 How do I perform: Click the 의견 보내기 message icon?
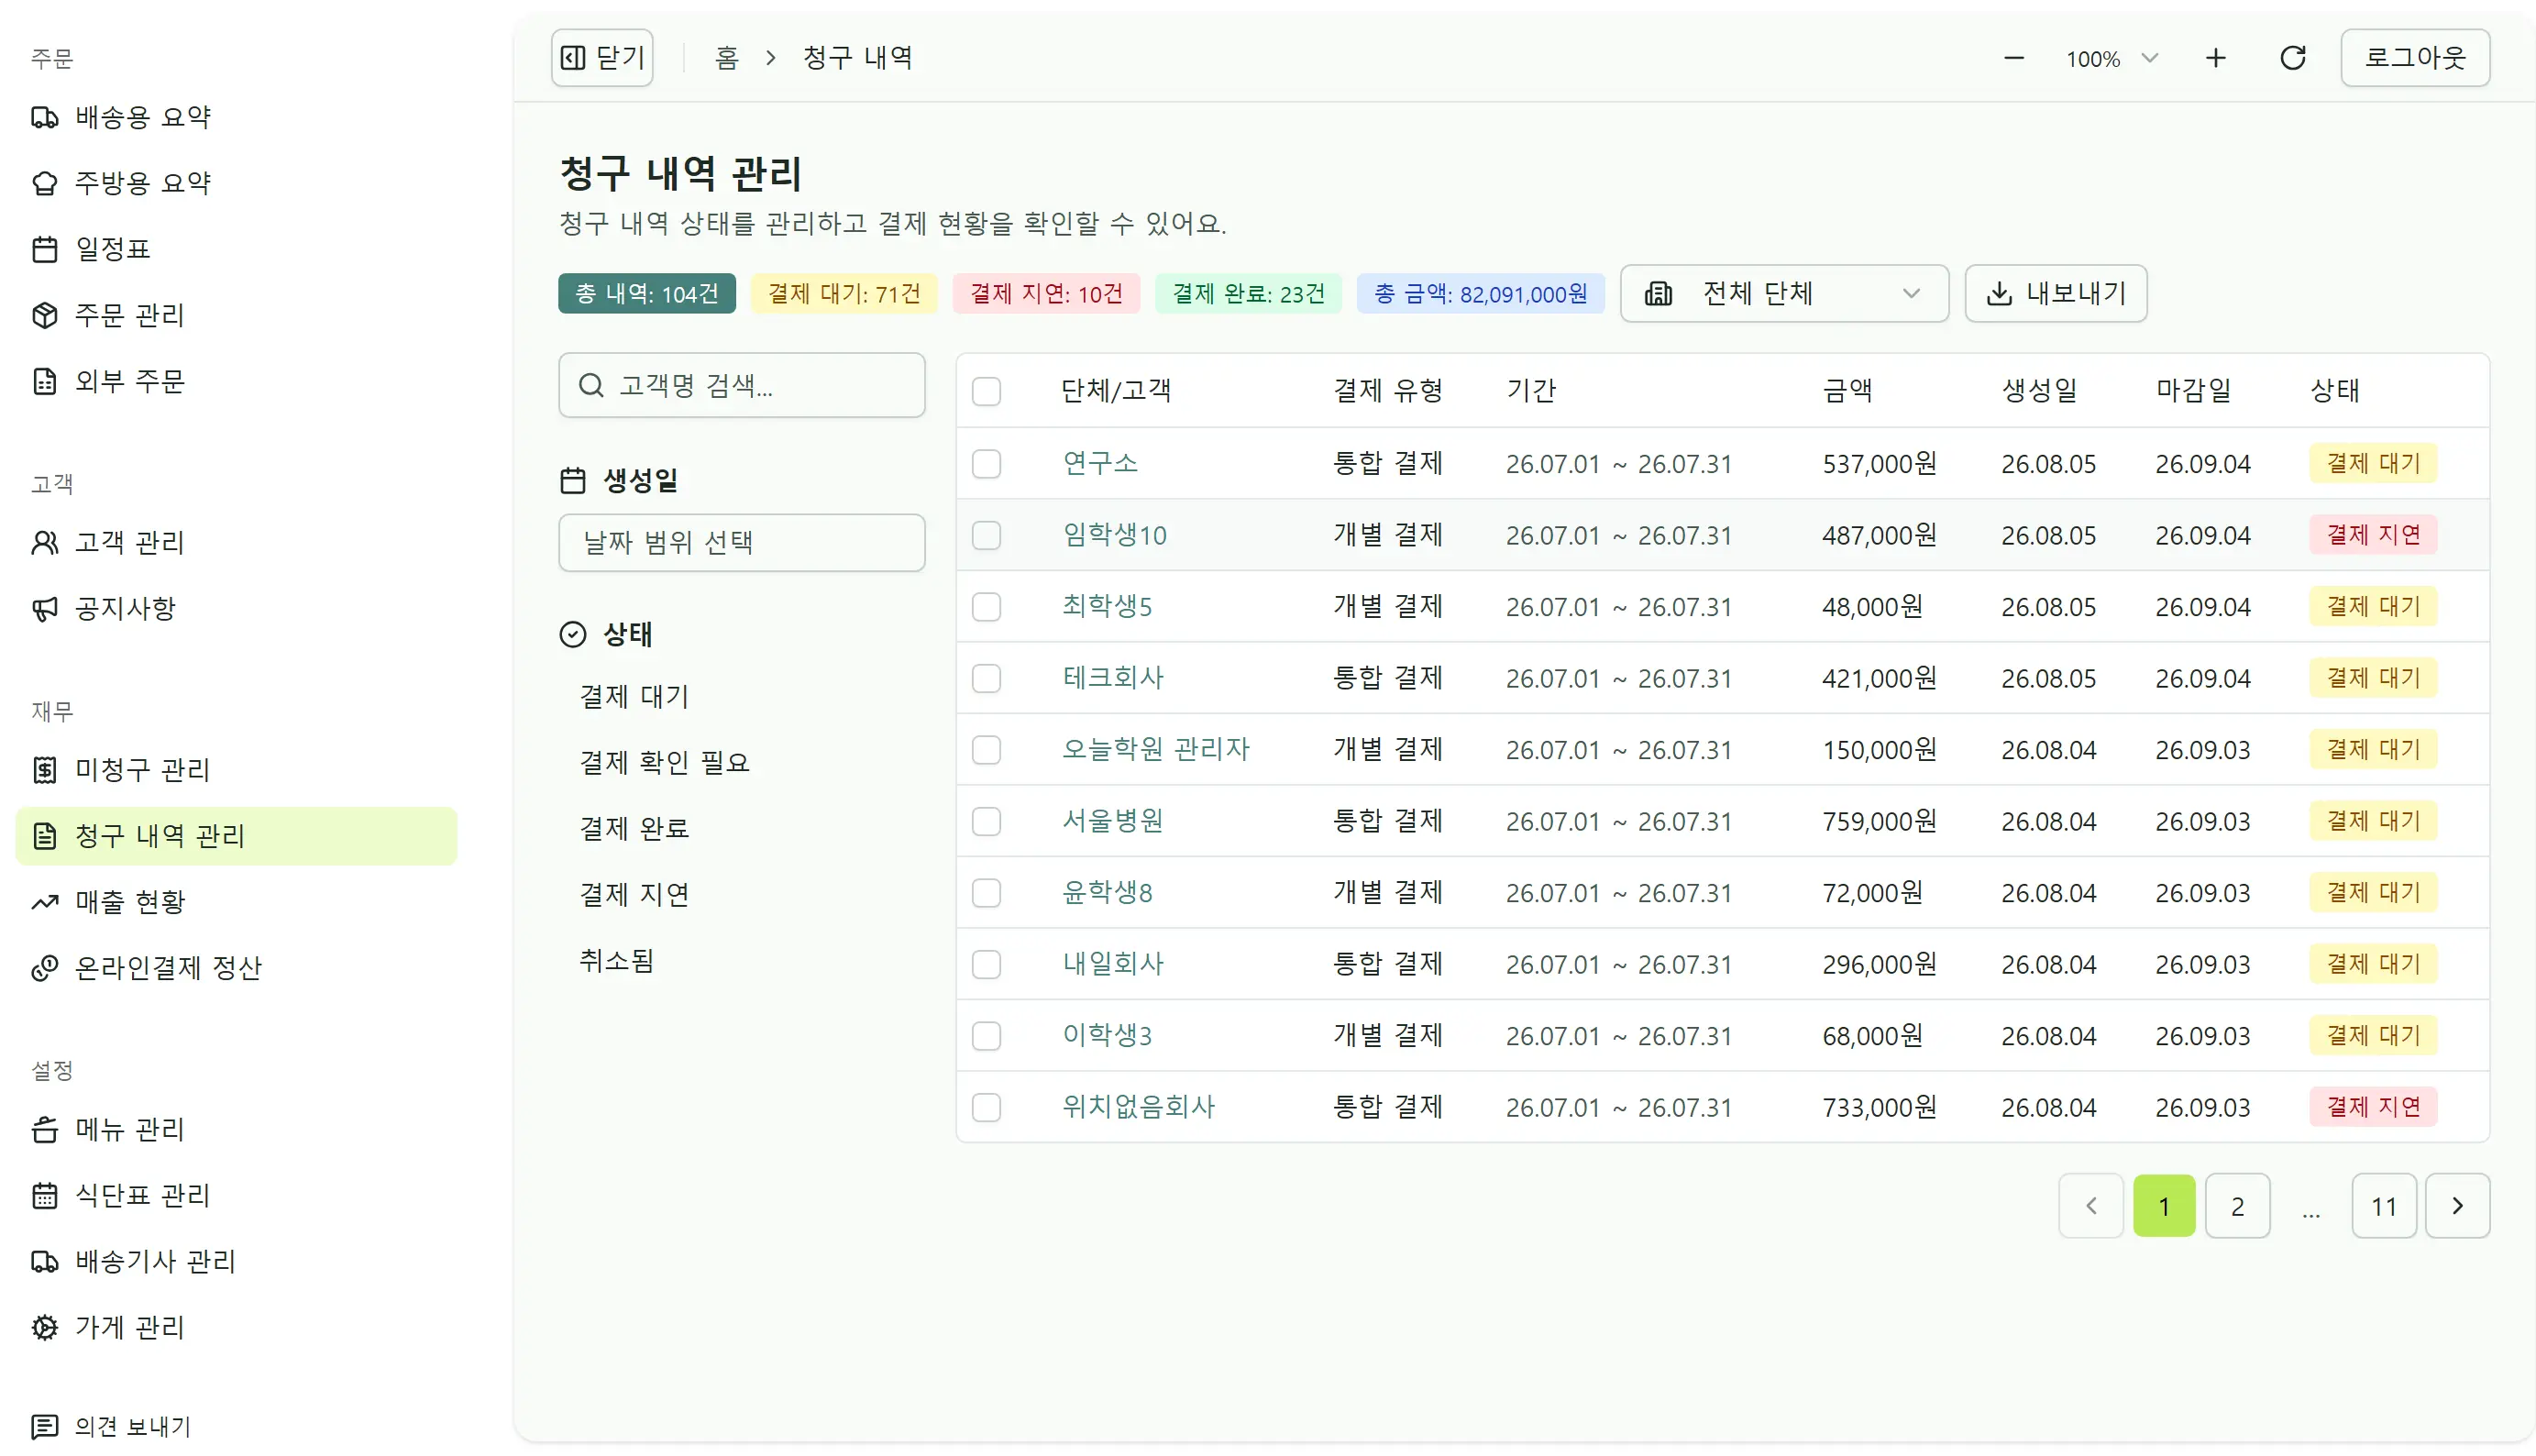pyautogui.click(x=44, y=1426)
